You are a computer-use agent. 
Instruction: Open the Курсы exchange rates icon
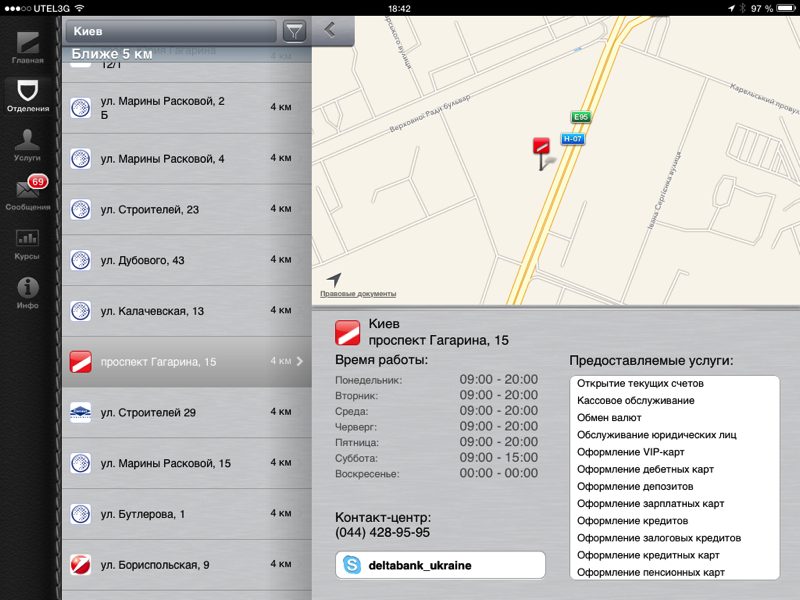point(27,243)
